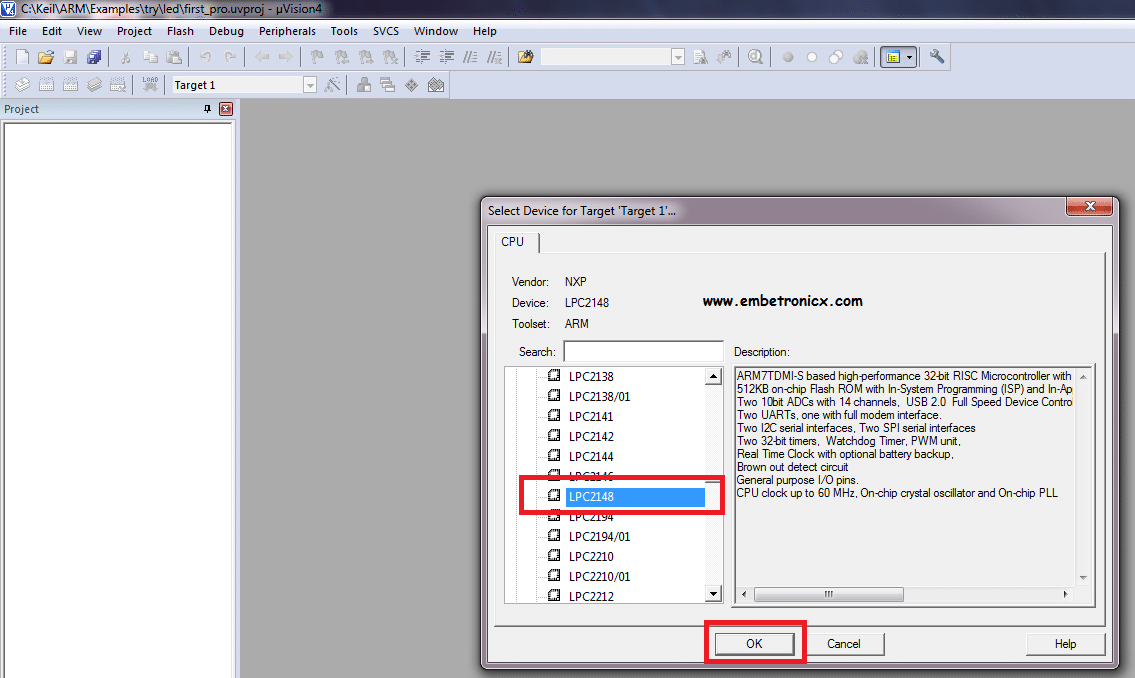Click the Project panel pin icon

click(207, 109)
